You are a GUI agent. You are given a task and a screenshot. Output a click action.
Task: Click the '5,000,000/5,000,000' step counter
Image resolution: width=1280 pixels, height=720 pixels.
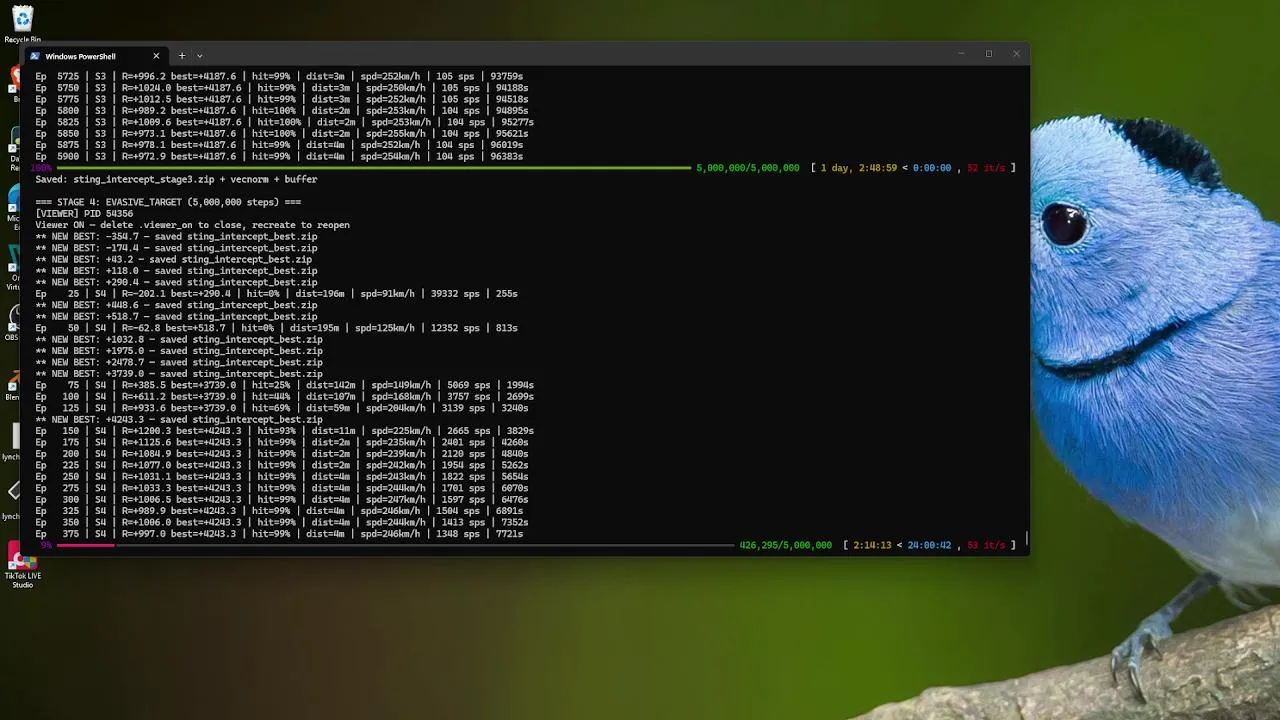coord(747,168)
